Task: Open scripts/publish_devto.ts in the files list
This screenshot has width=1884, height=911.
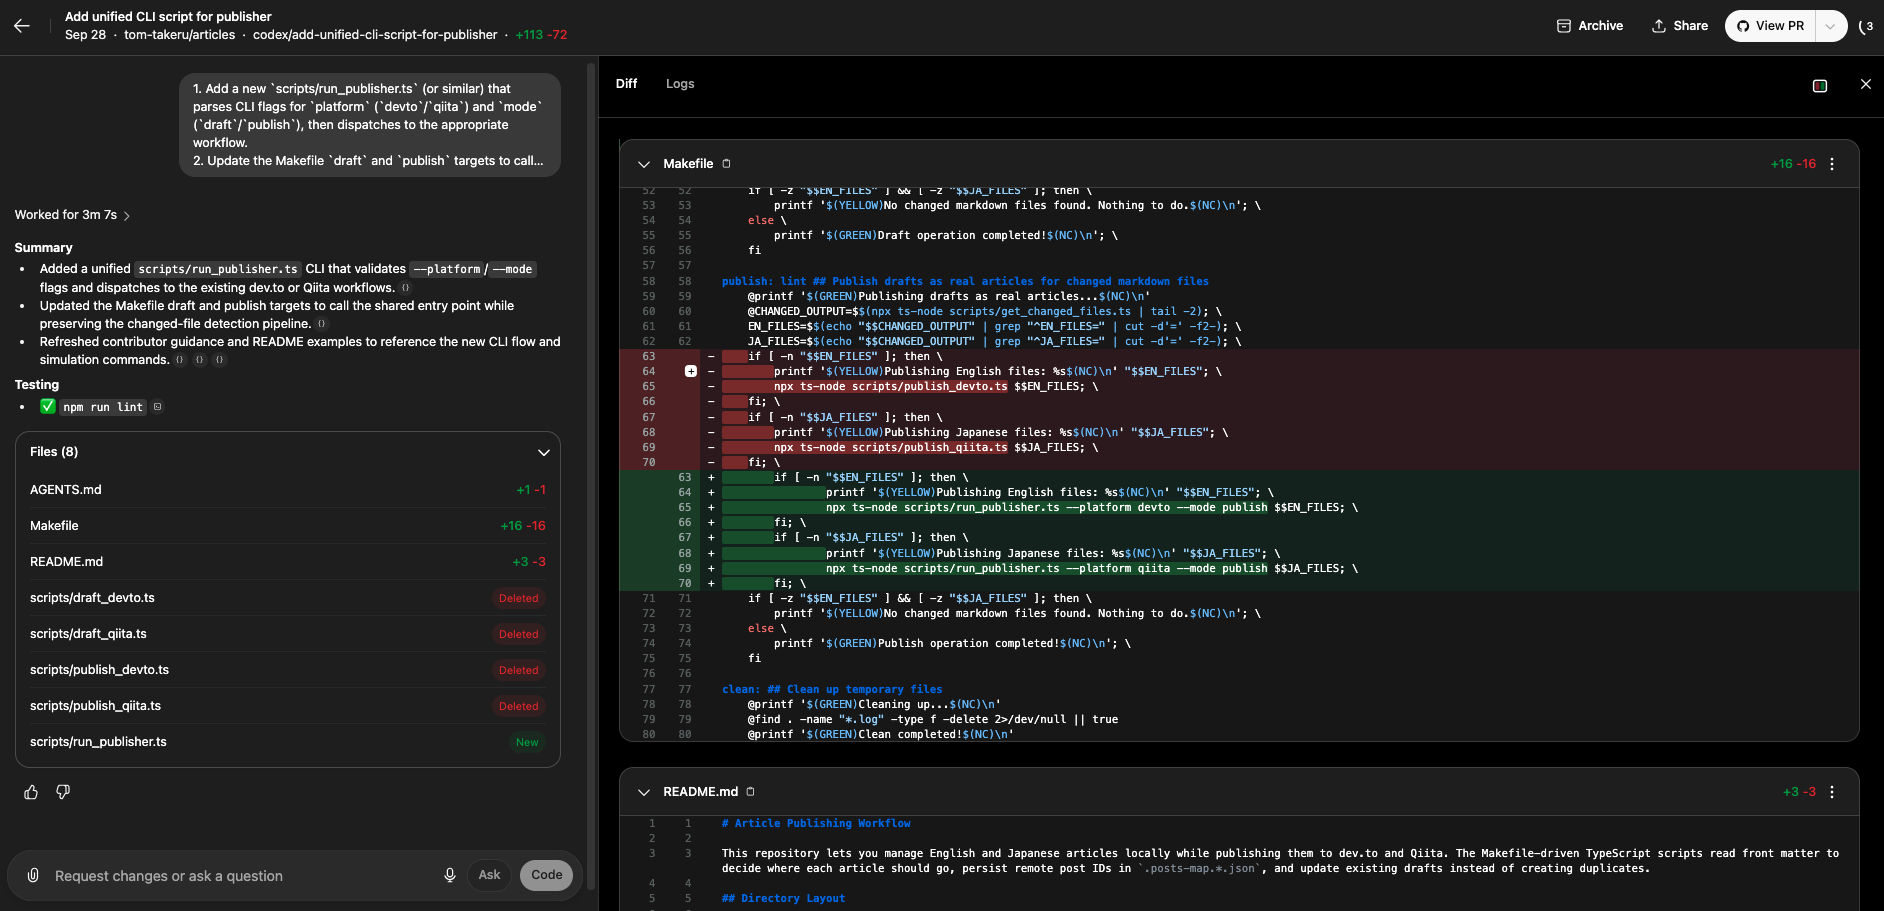Action: (288, 670)
